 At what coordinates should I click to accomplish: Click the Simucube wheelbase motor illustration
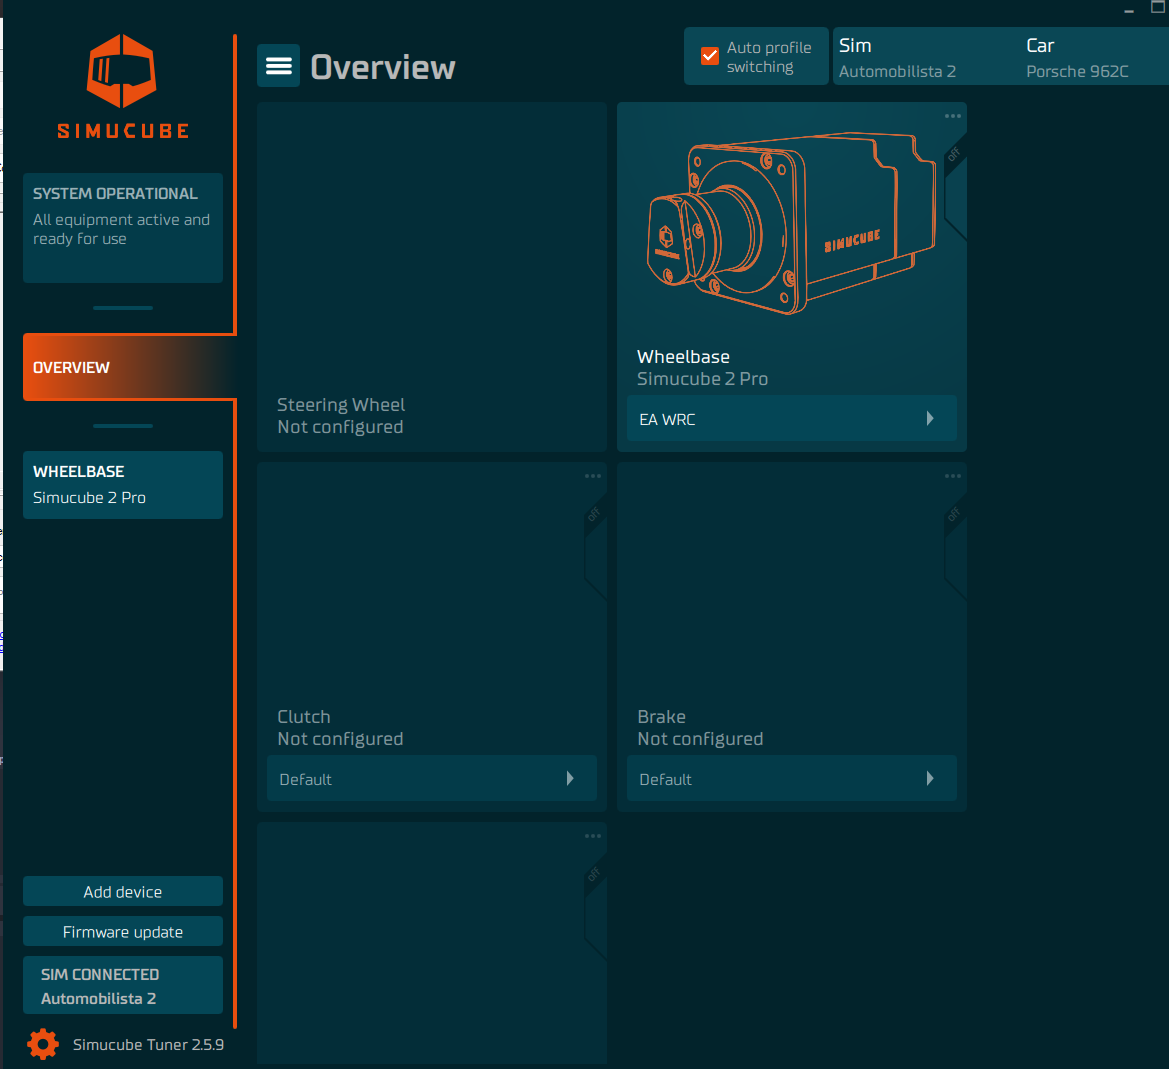790,225
